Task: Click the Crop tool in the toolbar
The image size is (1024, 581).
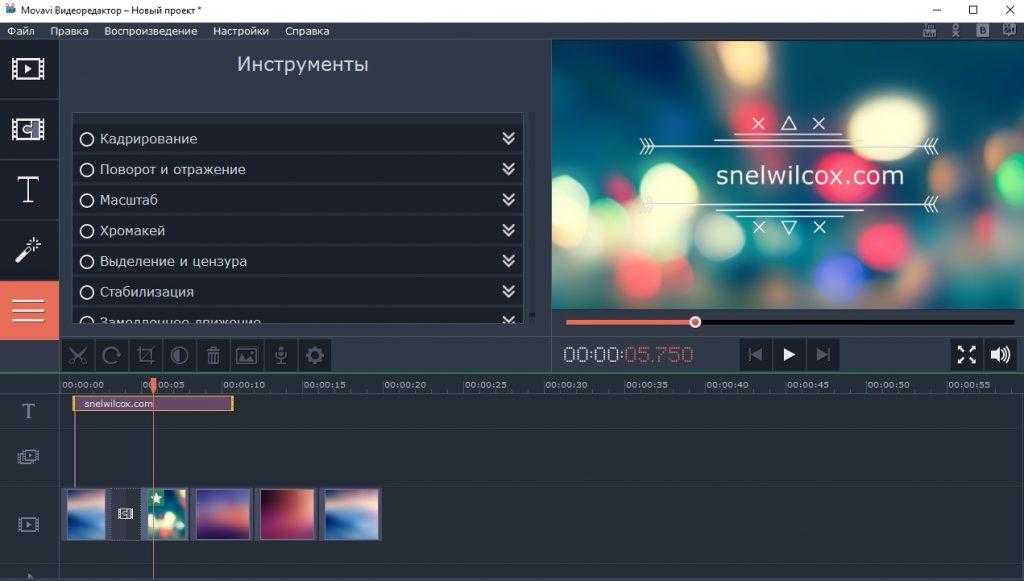Action: [x=146, y=356]
